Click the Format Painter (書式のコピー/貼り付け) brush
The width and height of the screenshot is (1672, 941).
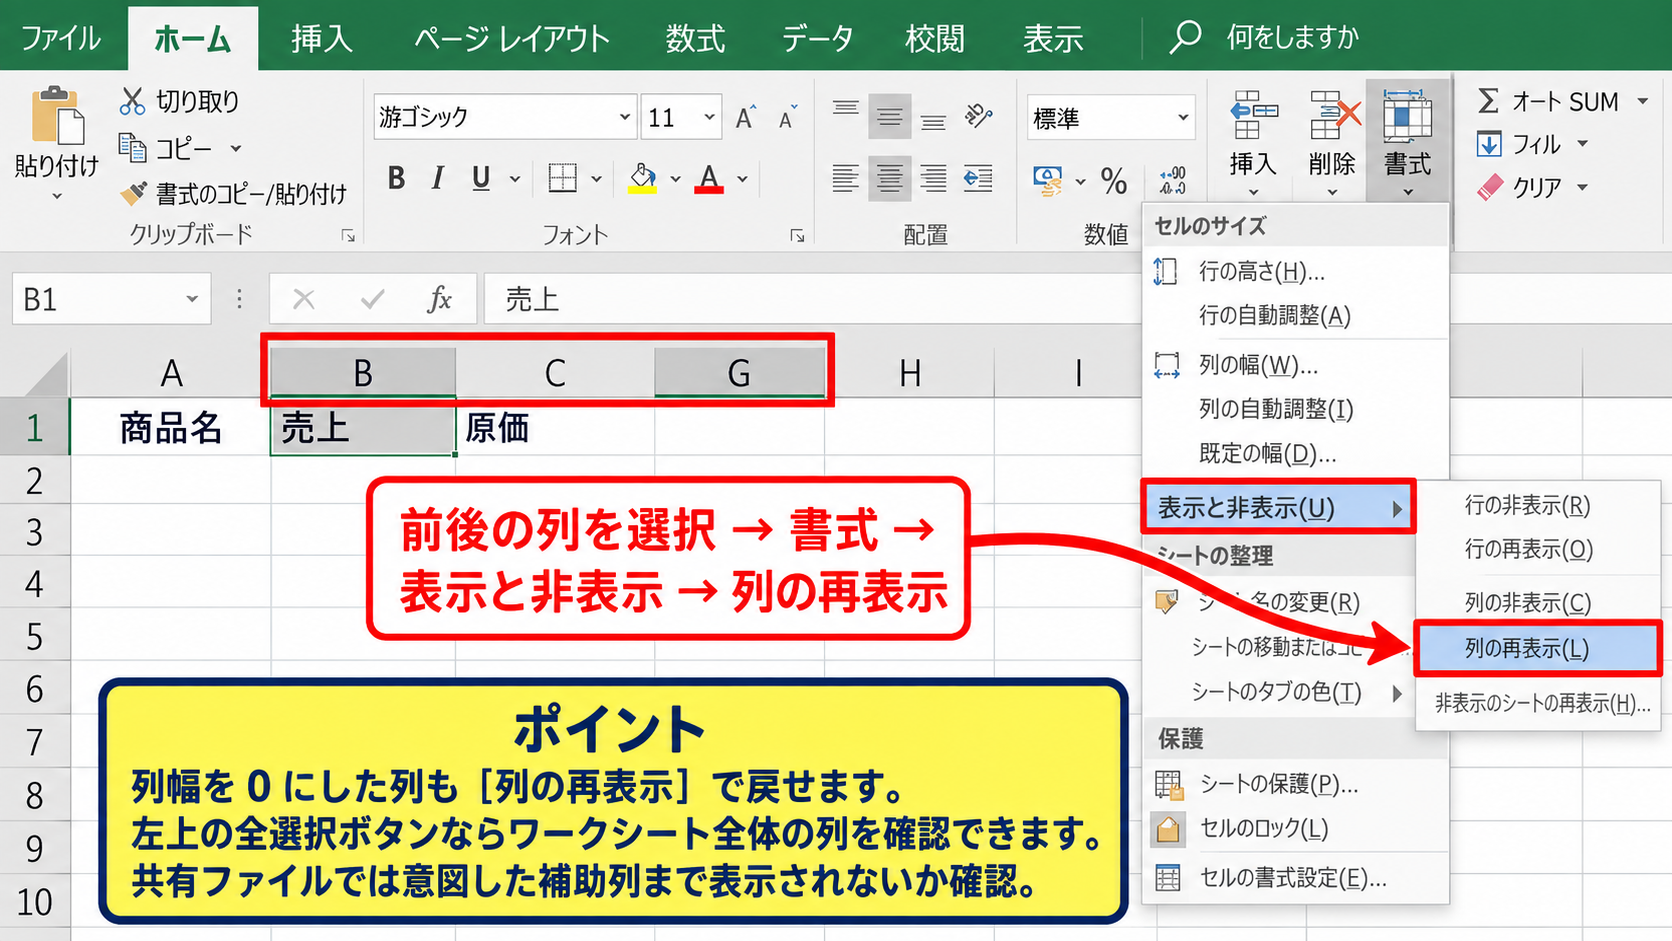(132, 193)
